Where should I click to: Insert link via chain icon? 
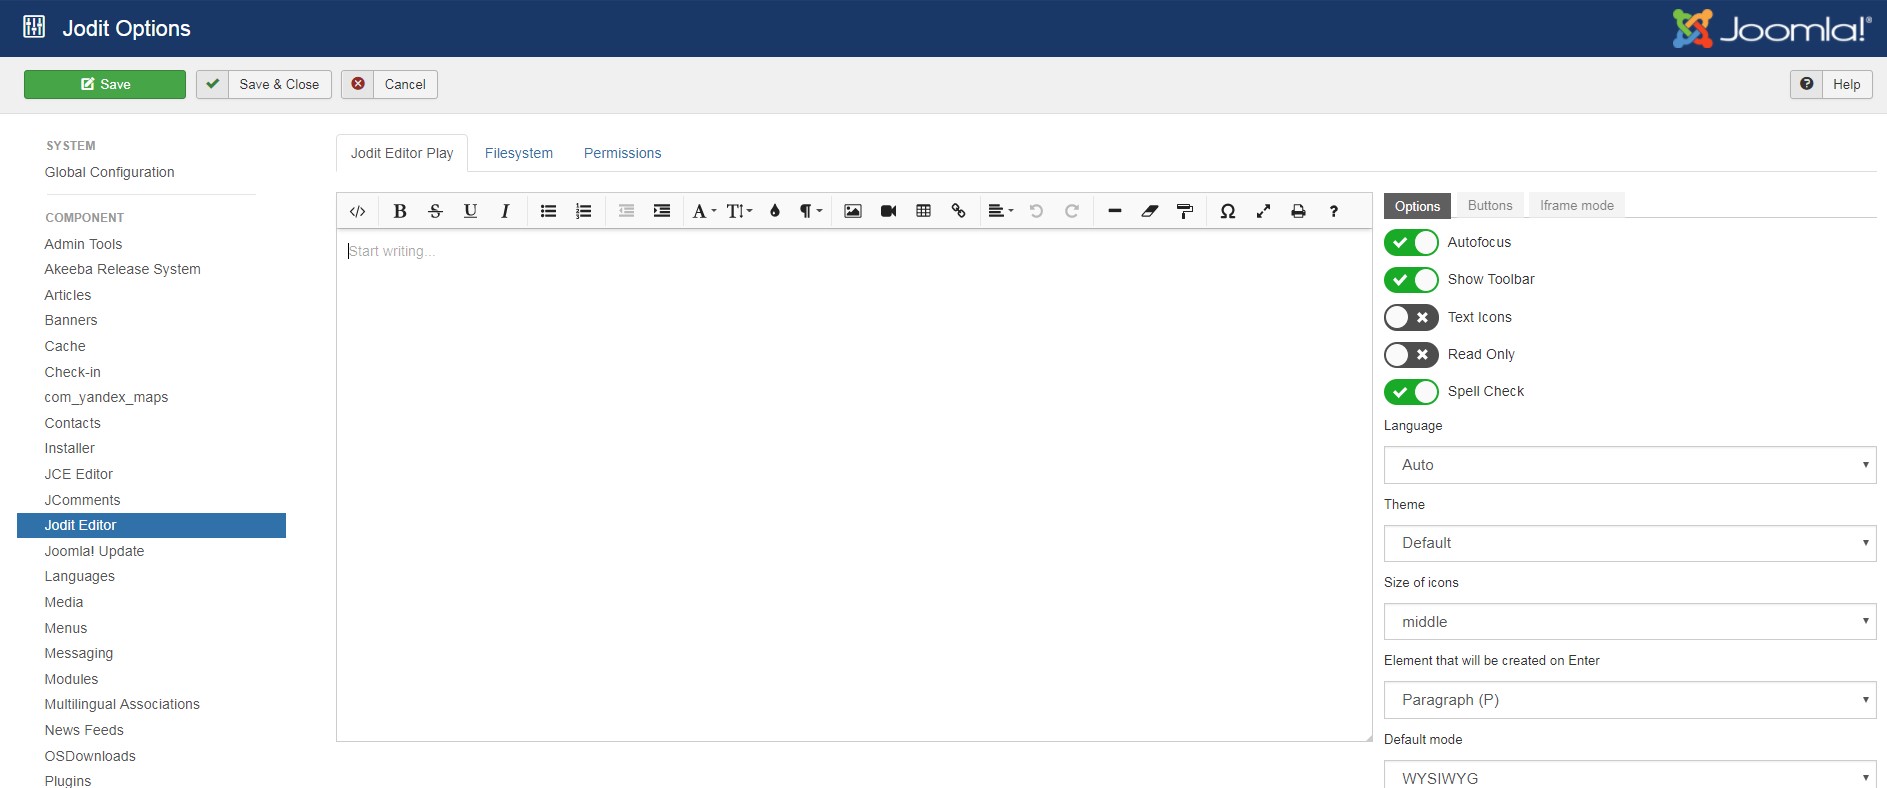tap(958, 211)
